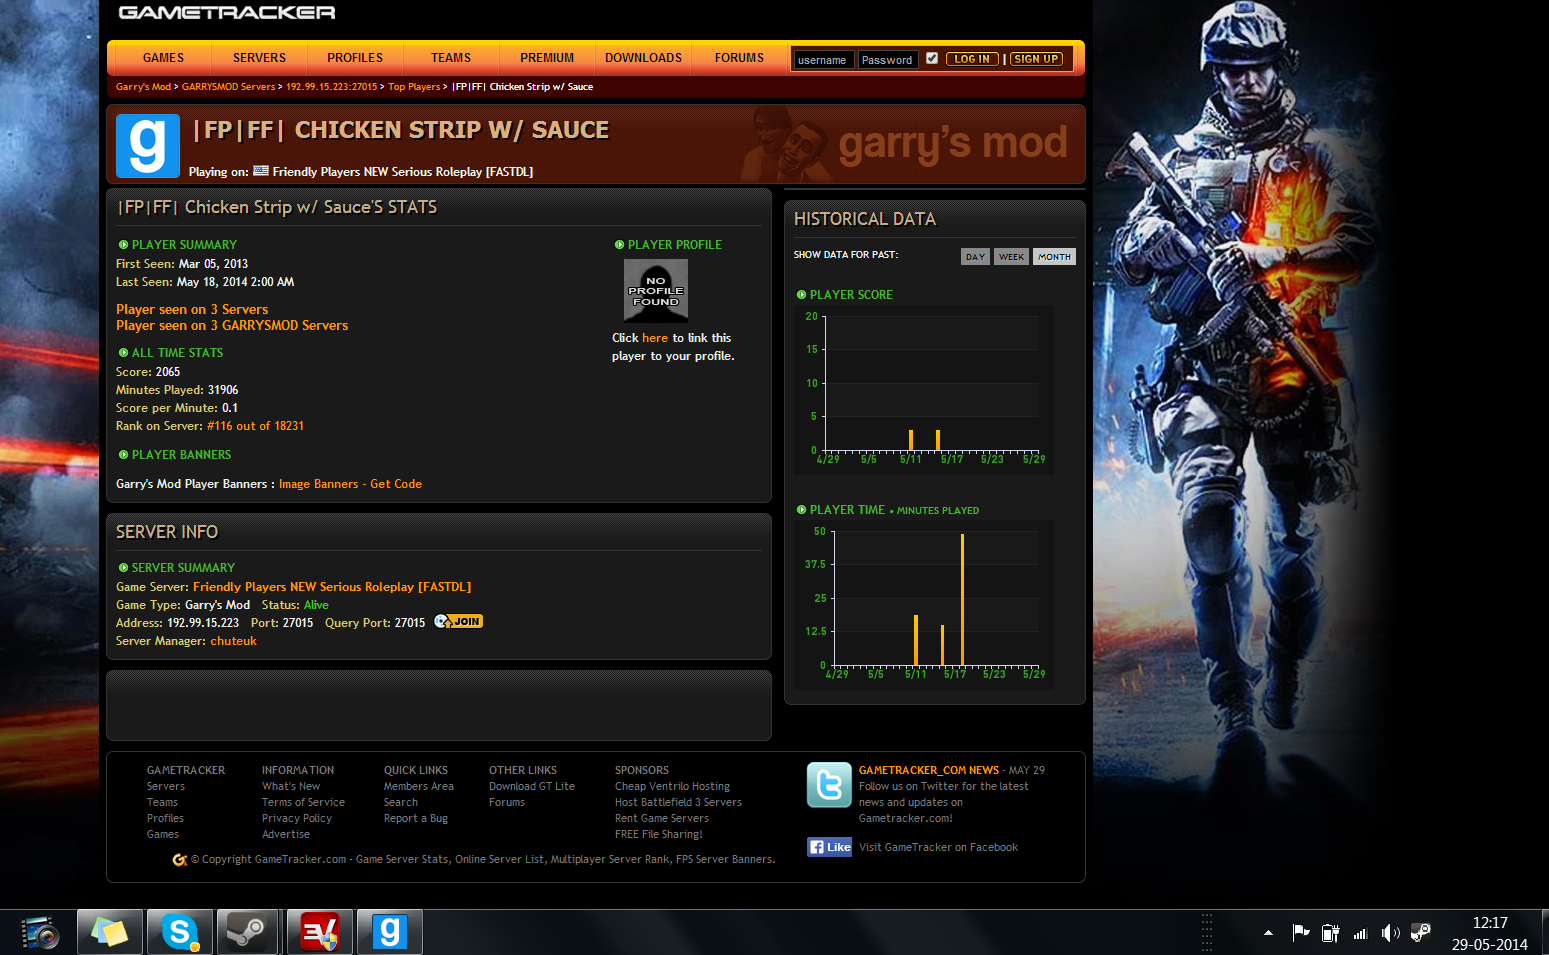Viewport: 1549px width, 955px height.
Task: Open the Premium menu
Action: coord(547,58)
